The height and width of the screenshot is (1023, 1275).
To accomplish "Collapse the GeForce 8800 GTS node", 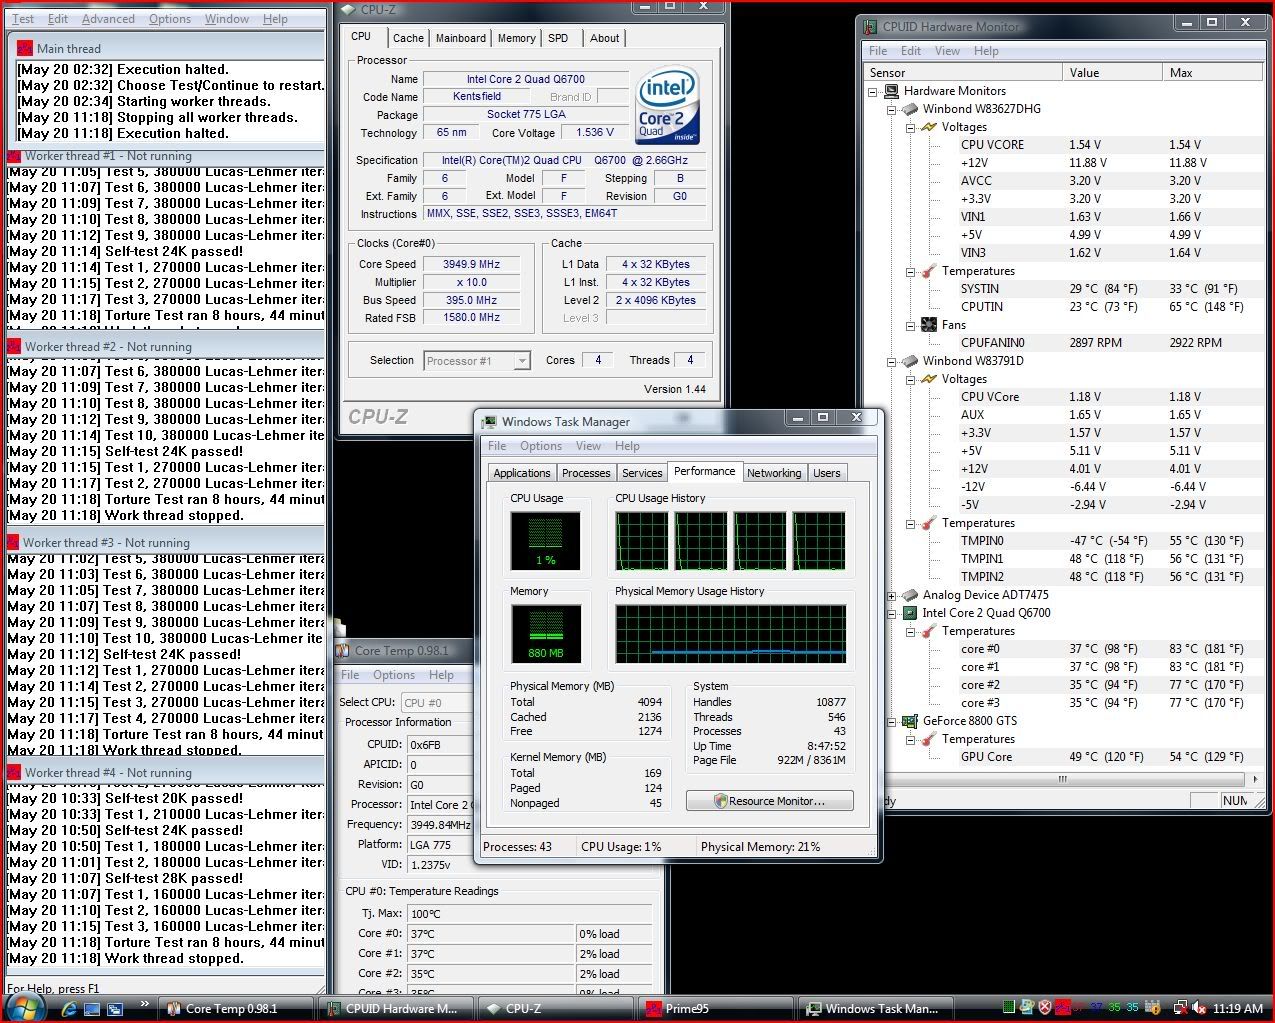I will [891, 721].
